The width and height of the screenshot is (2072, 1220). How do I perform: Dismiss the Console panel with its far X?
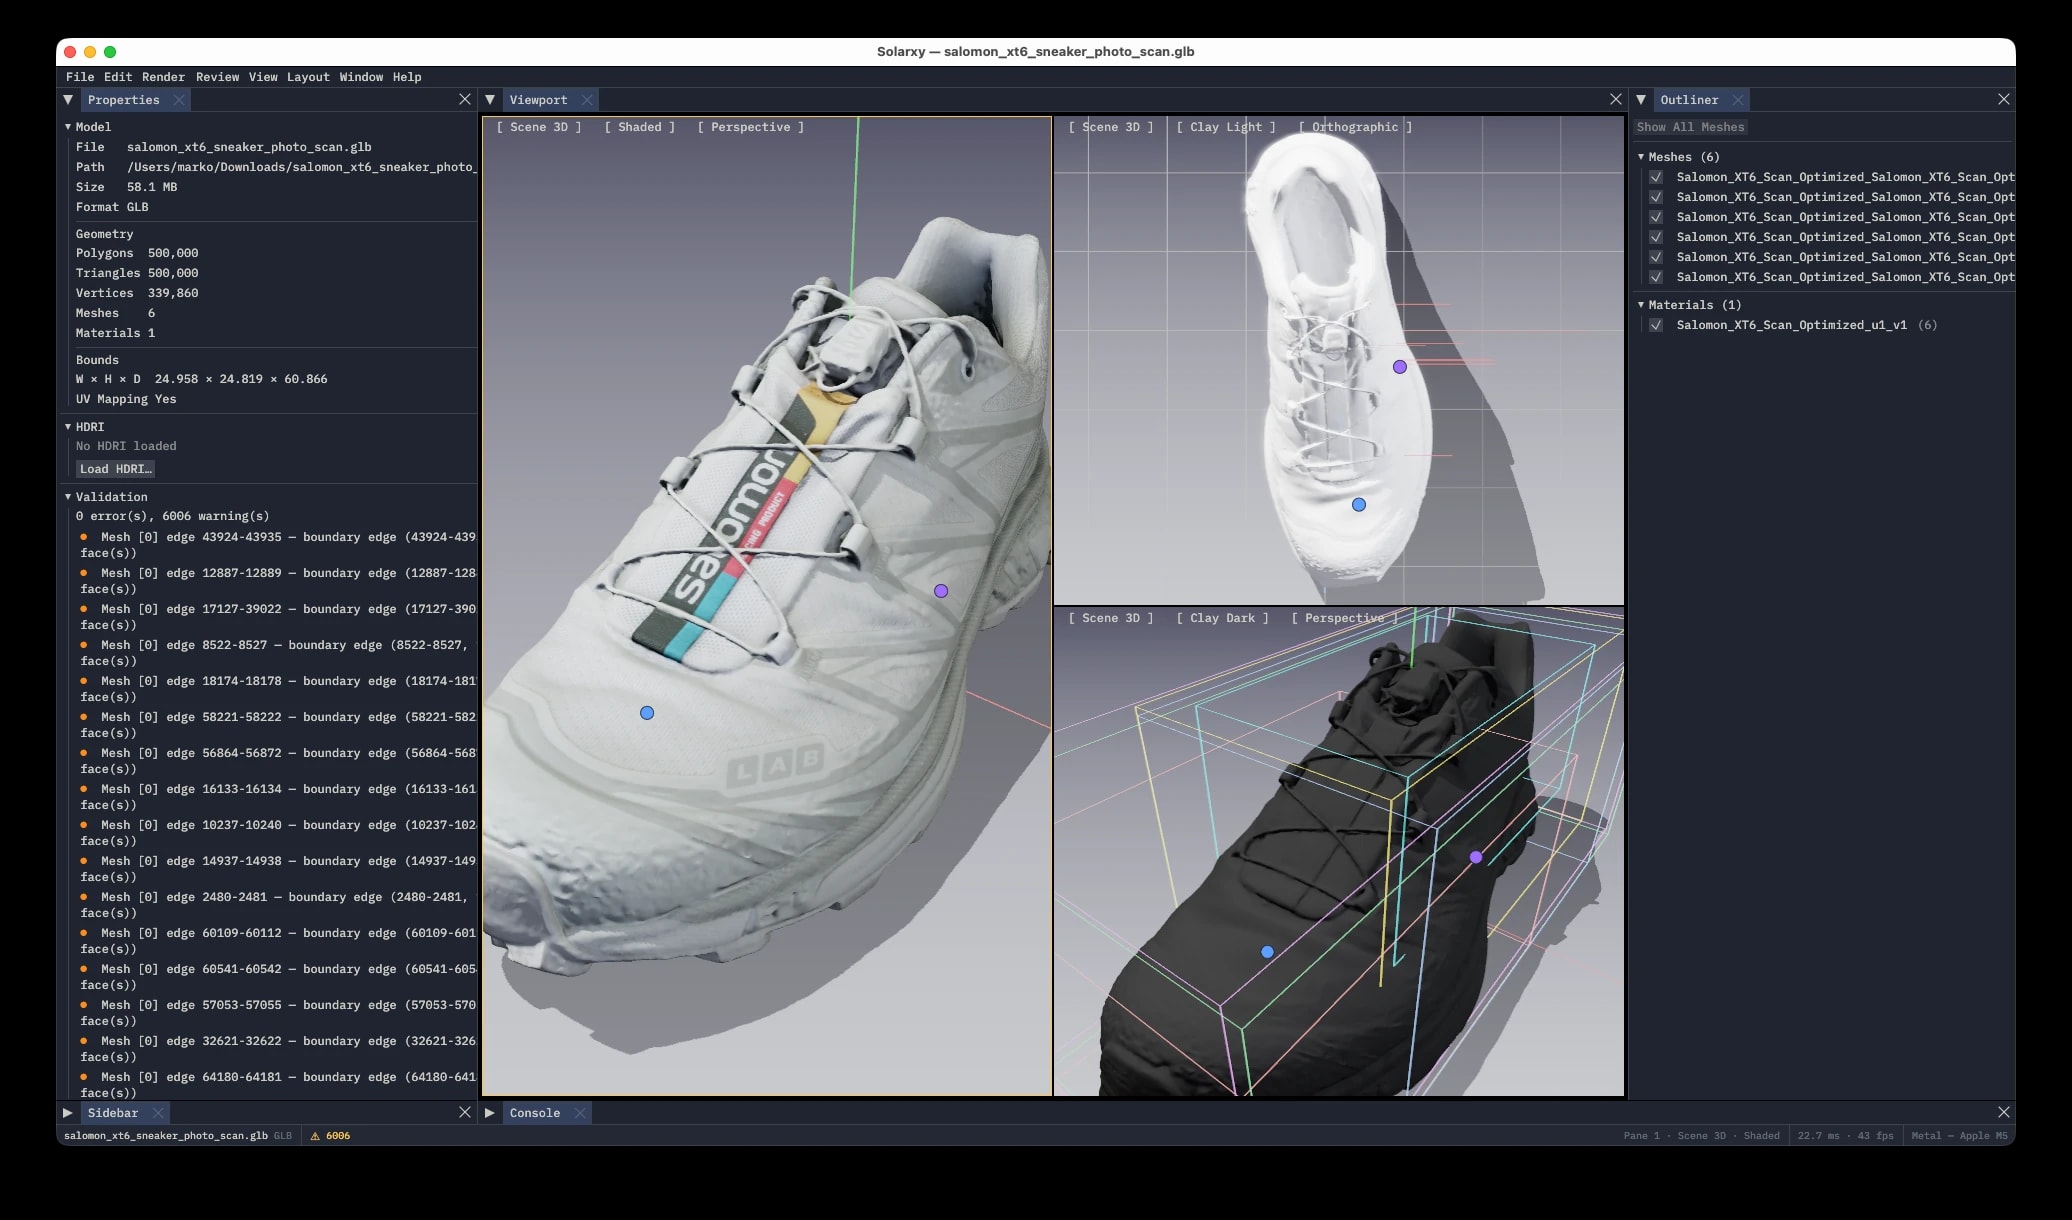[2004, 1112]
